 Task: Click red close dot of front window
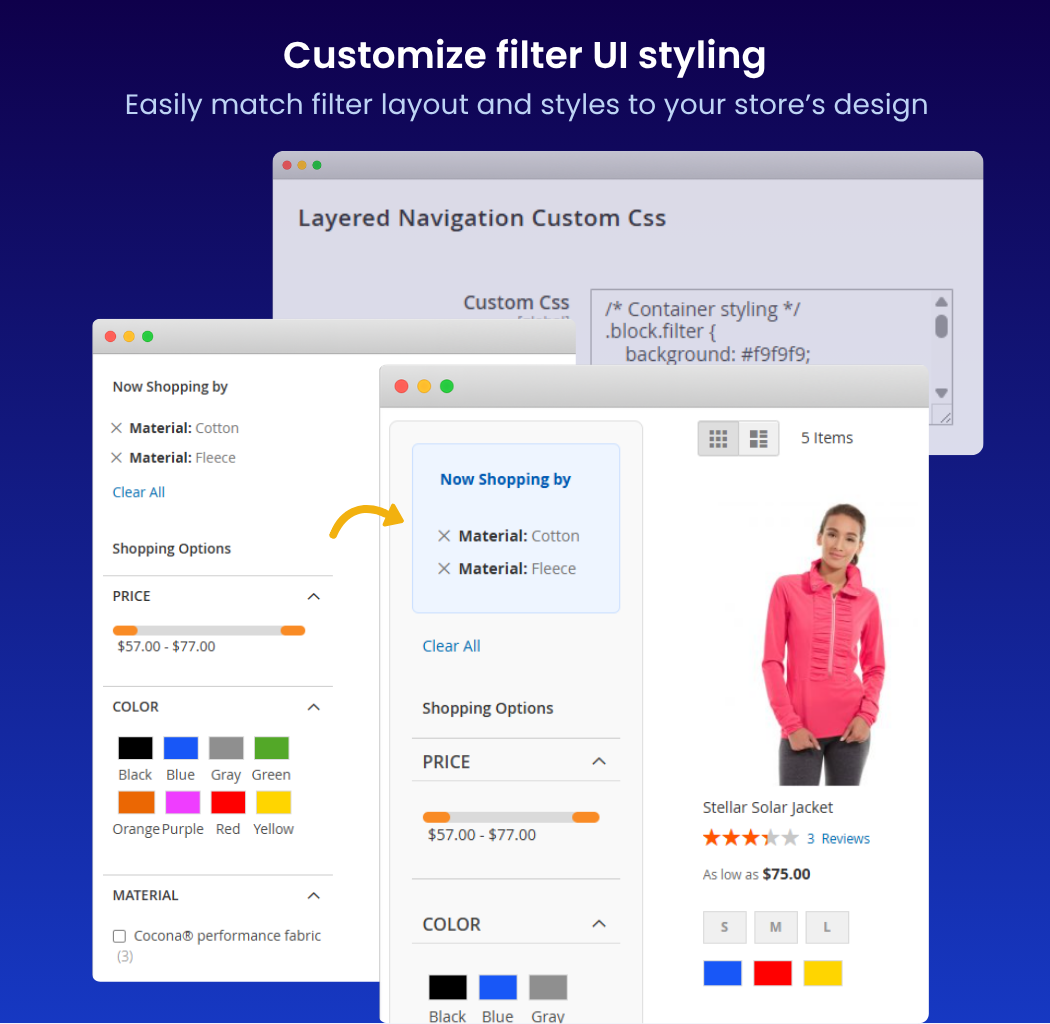402,386
